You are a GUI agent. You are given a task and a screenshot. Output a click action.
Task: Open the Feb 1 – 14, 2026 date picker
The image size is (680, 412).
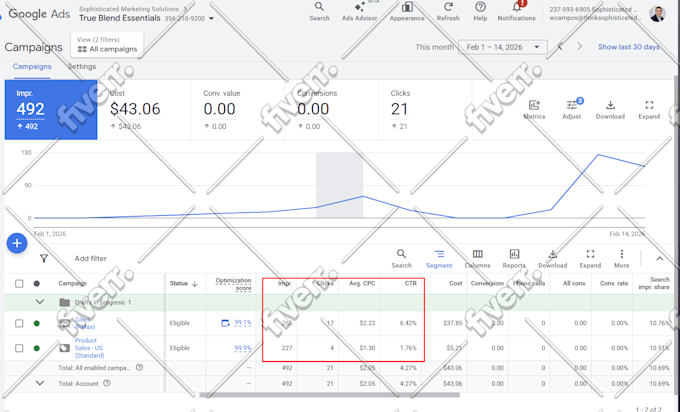click(x=503, y=47)
